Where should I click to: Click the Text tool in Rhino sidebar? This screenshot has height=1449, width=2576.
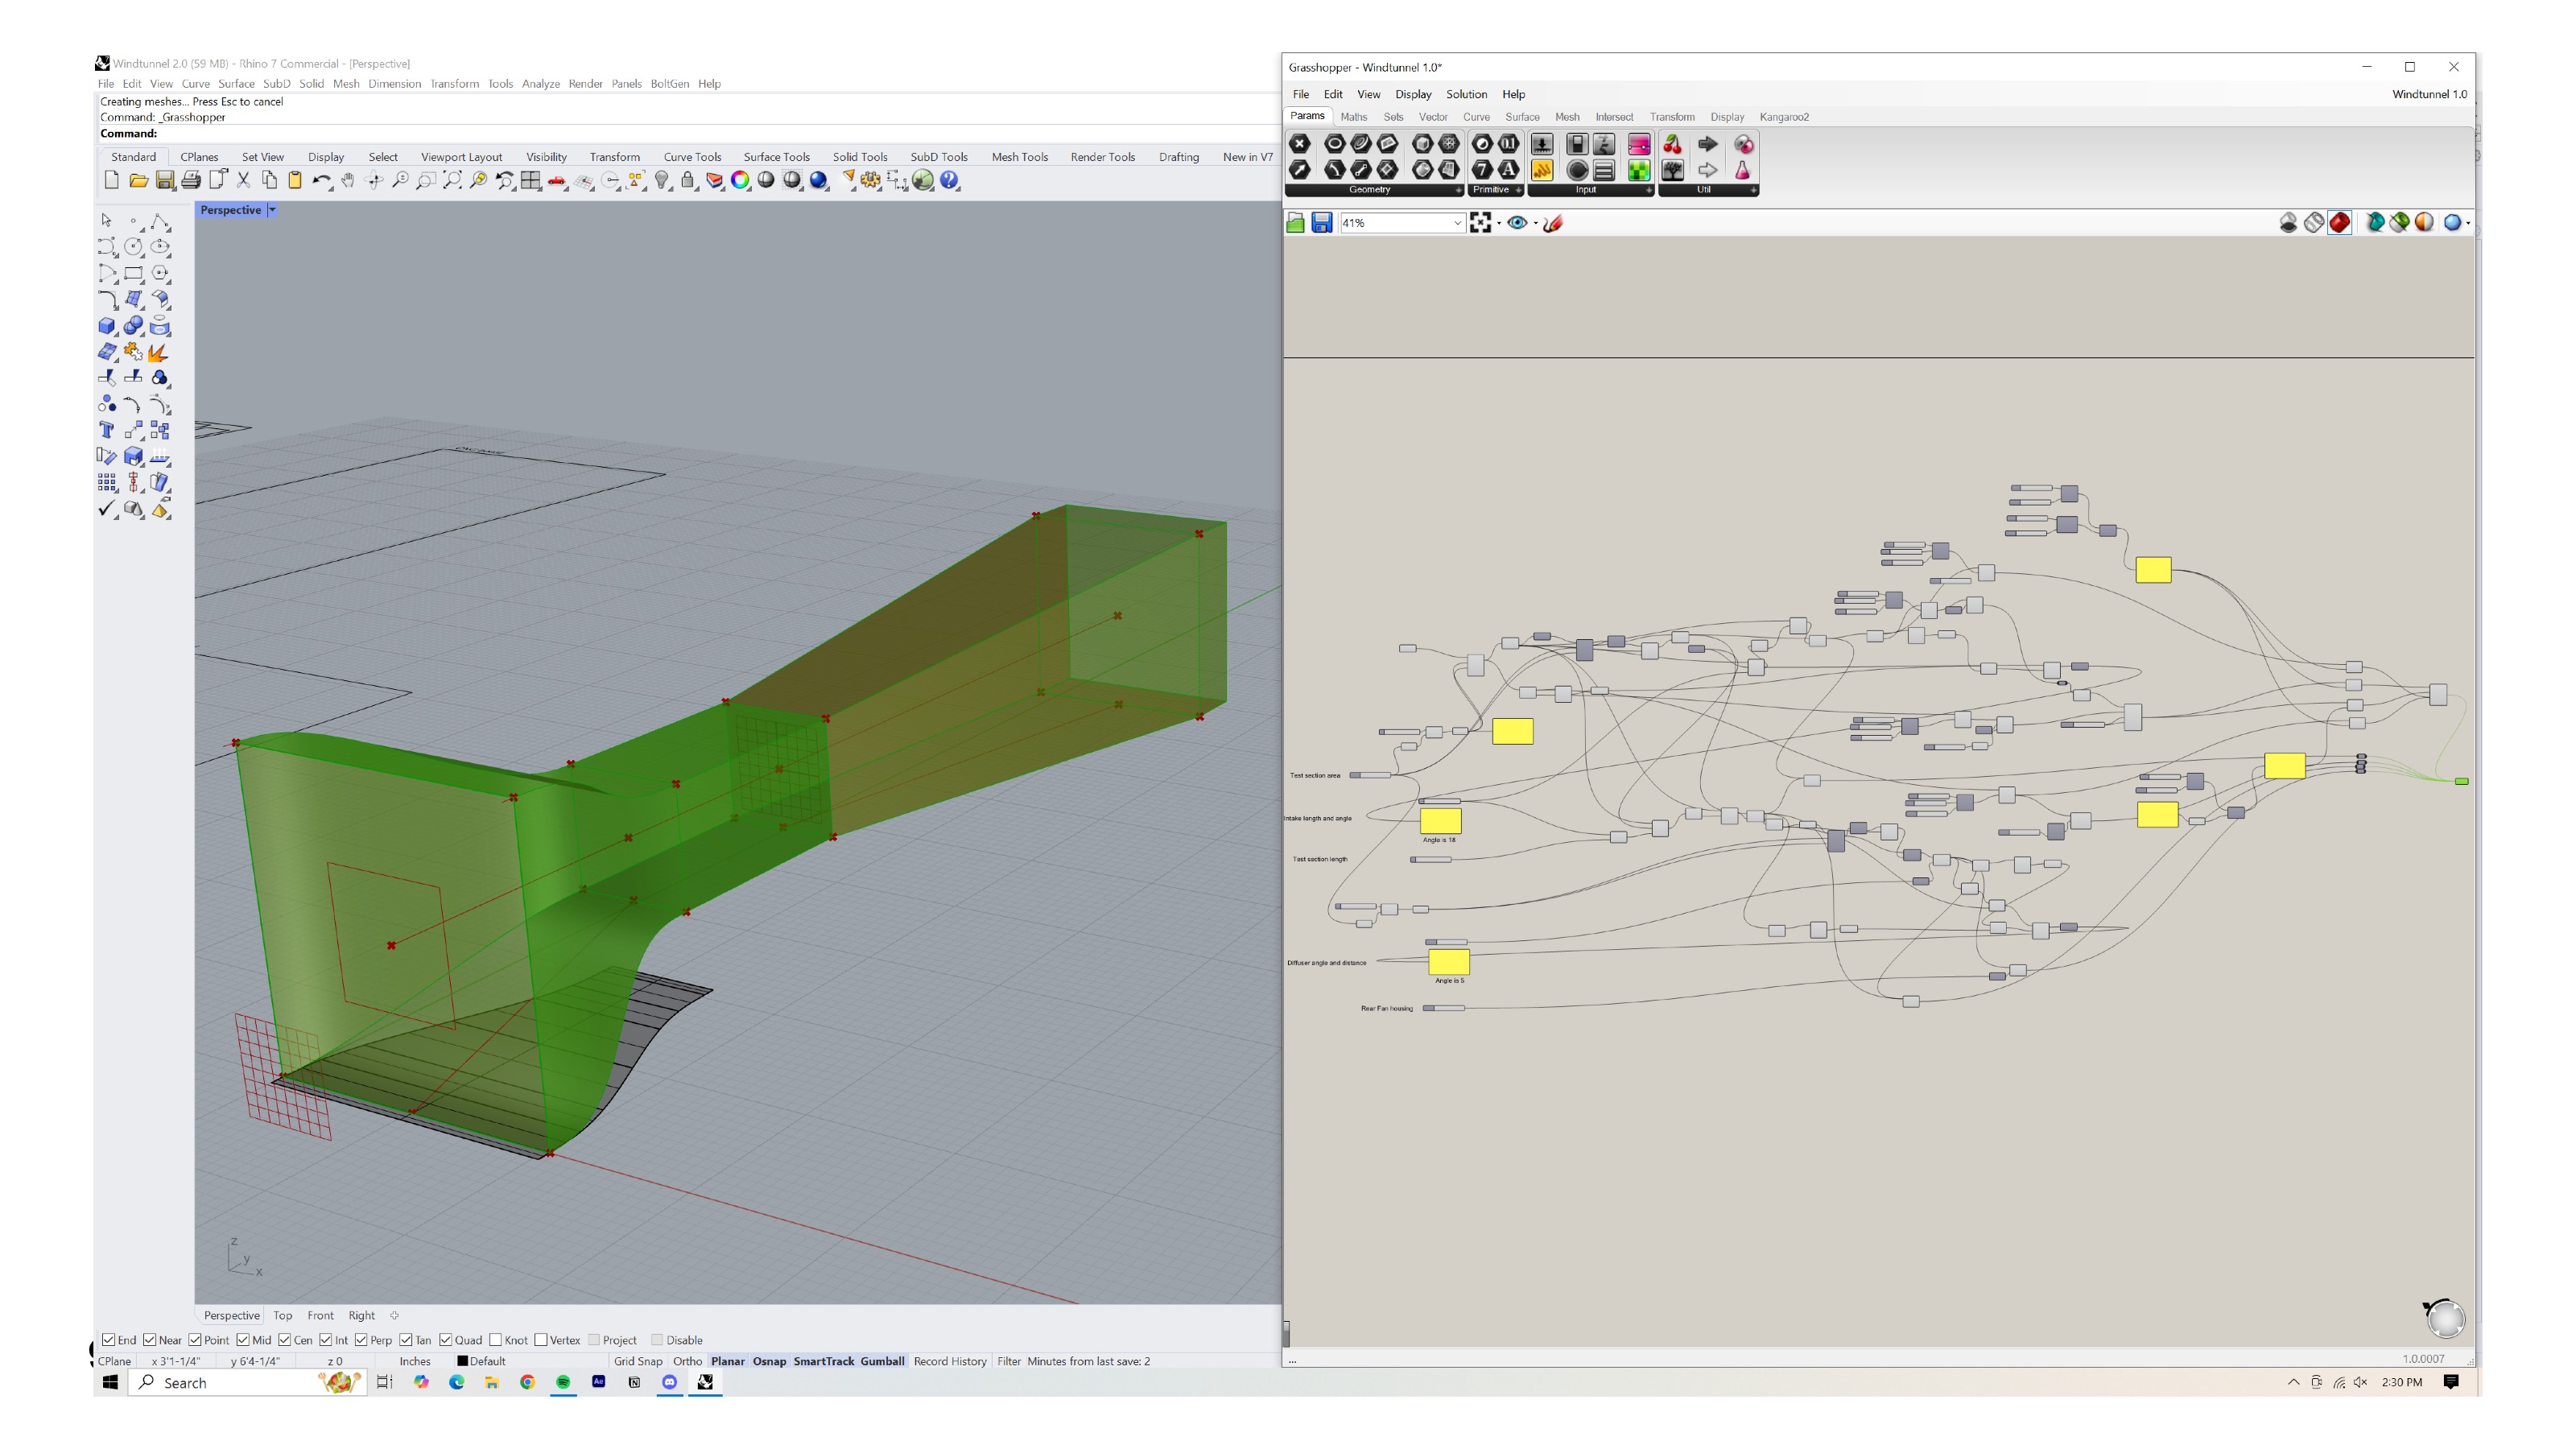tap(107, 431)
